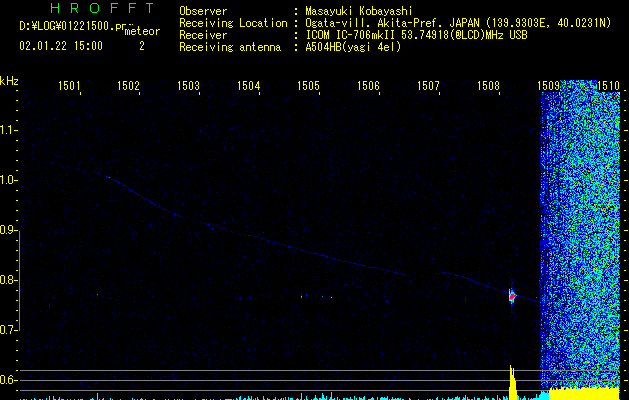The width and height of the screenshot is (629, 400).
Task: Click the 1503 time axis marker
Action: (x=189, y=85)
